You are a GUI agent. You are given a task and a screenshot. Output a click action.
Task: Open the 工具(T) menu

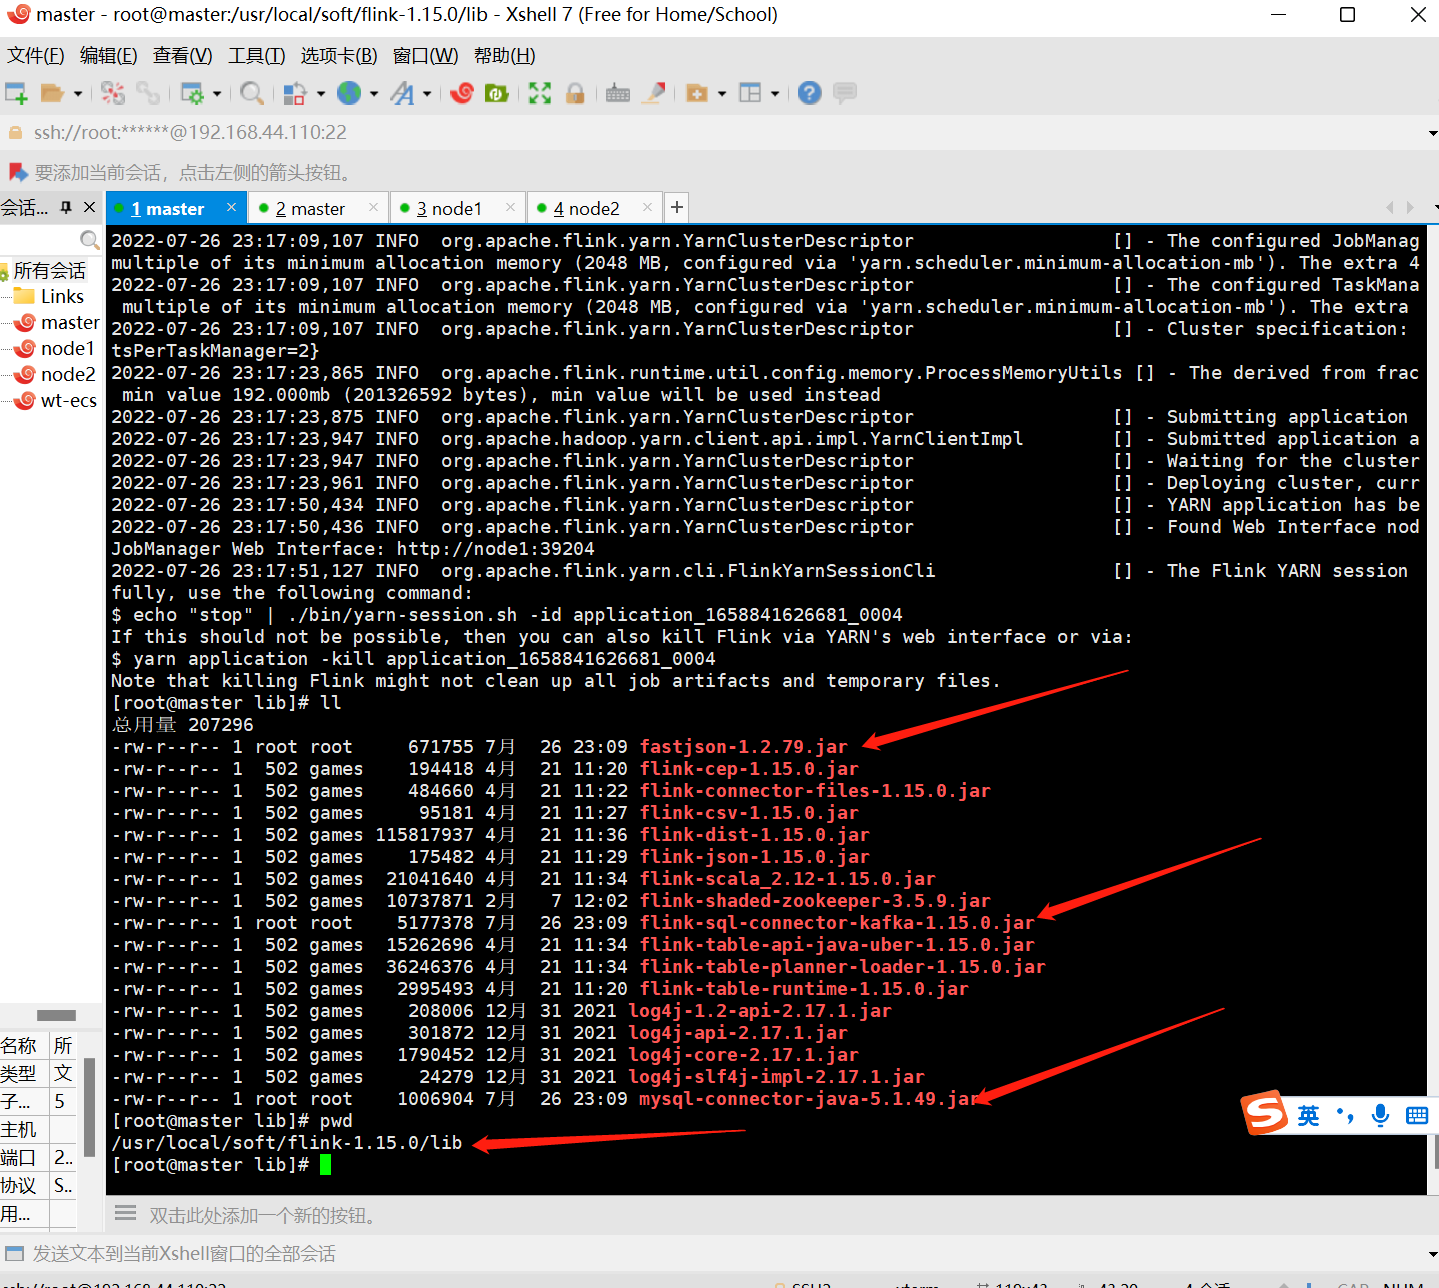coord(257,56)
